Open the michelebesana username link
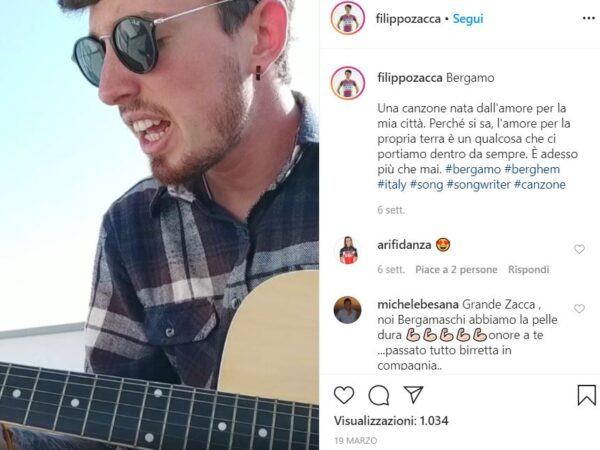Image resolution: width=600 pixels, height=450 pixels. coord(418,304)
